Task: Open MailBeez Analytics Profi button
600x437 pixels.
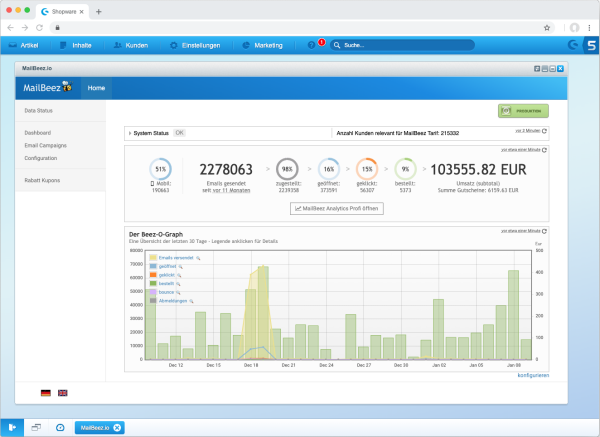Action: tap(337, 209)
